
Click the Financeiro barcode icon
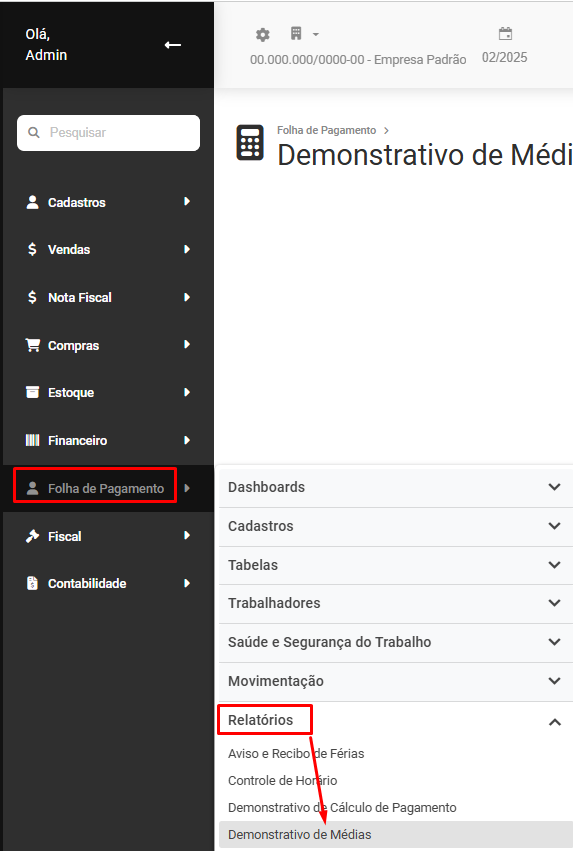pos(33,440)
